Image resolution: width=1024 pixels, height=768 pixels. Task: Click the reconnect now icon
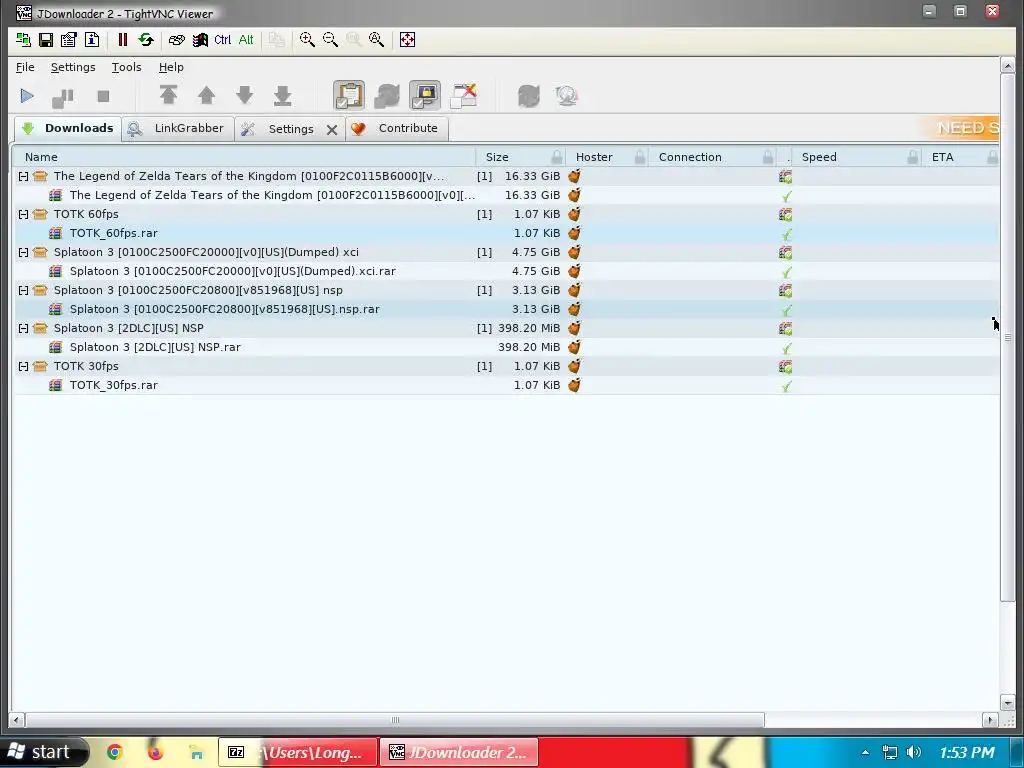[x=528, y=96]
